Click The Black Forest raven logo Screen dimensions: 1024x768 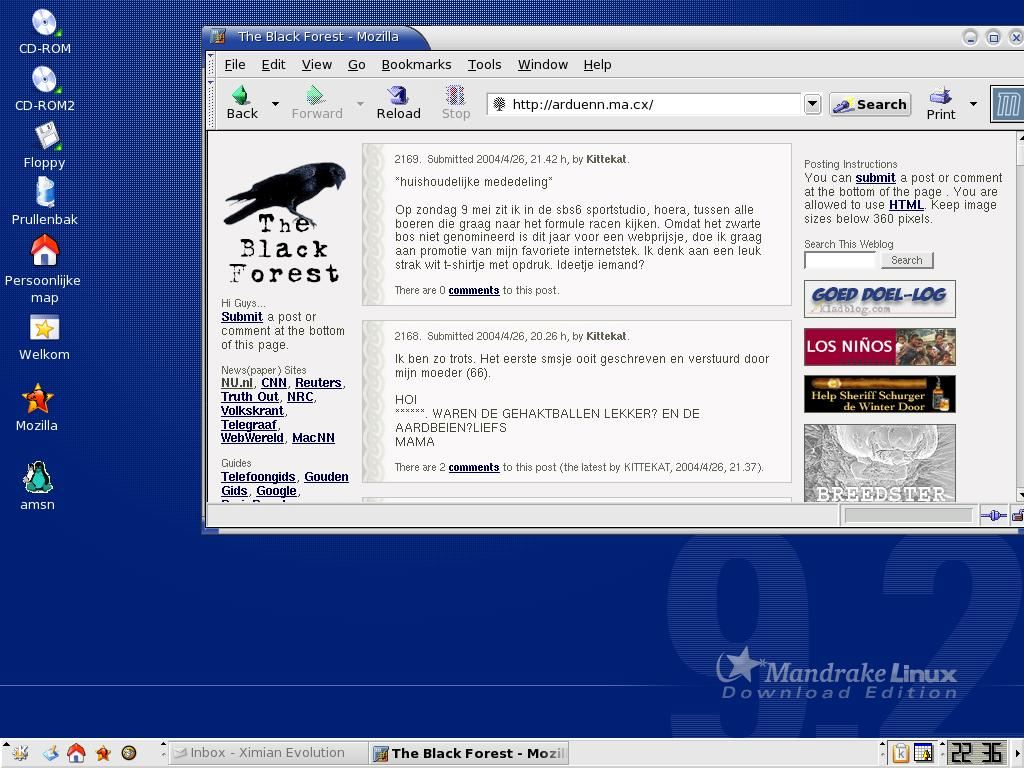tap(284, 222)
